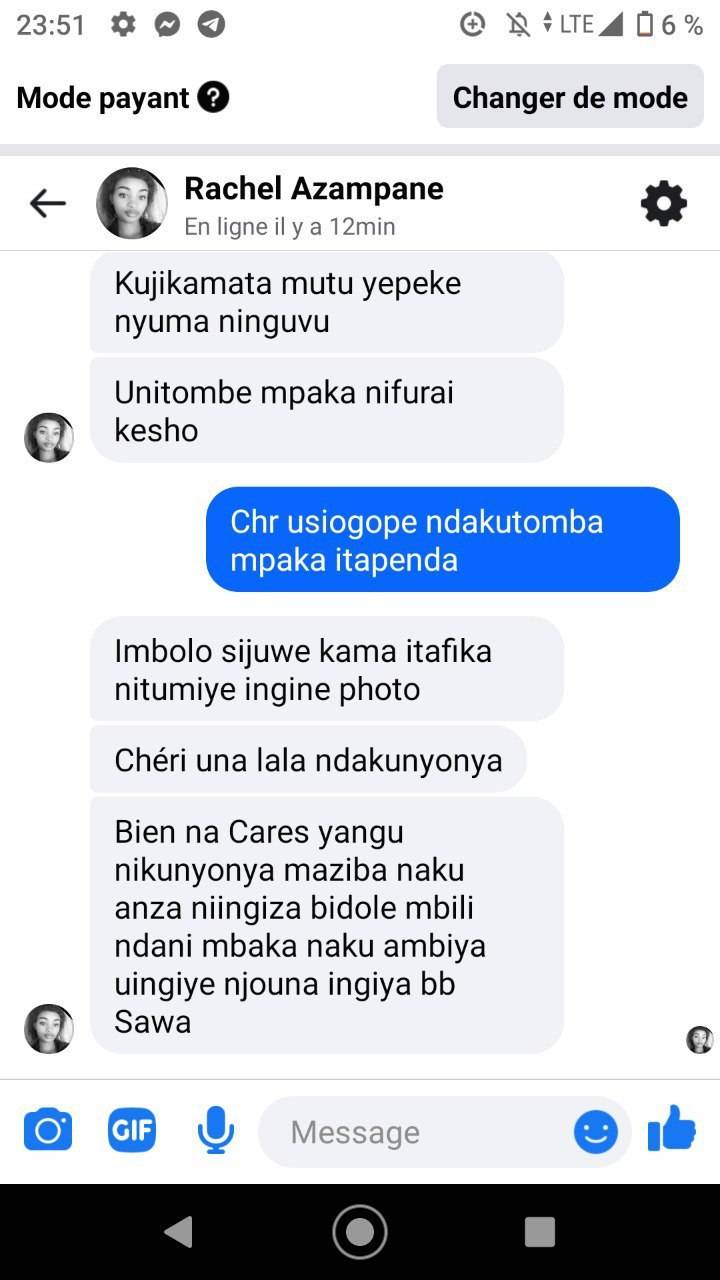The height and width of the screenshot is (1280, 720).
Task: Tap the small read-receipt avatar
Action: (700, 1040)
